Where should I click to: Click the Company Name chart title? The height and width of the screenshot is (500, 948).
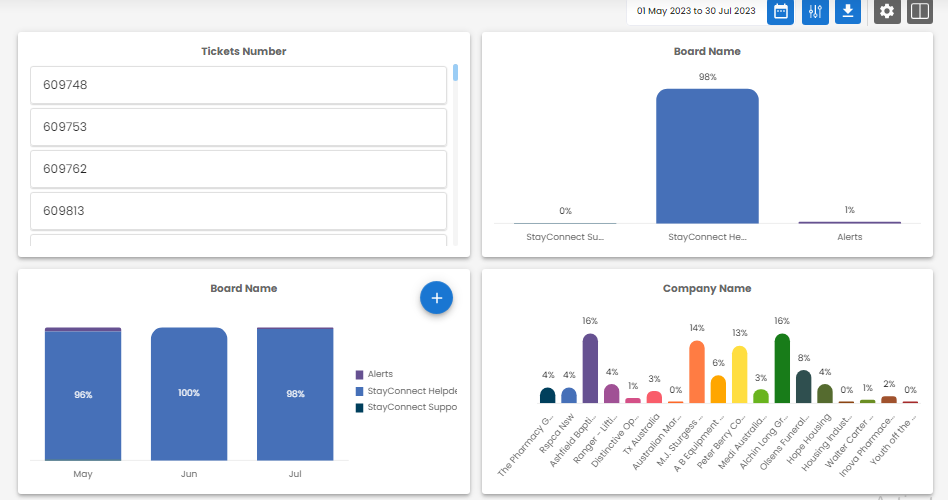[707, 288]
